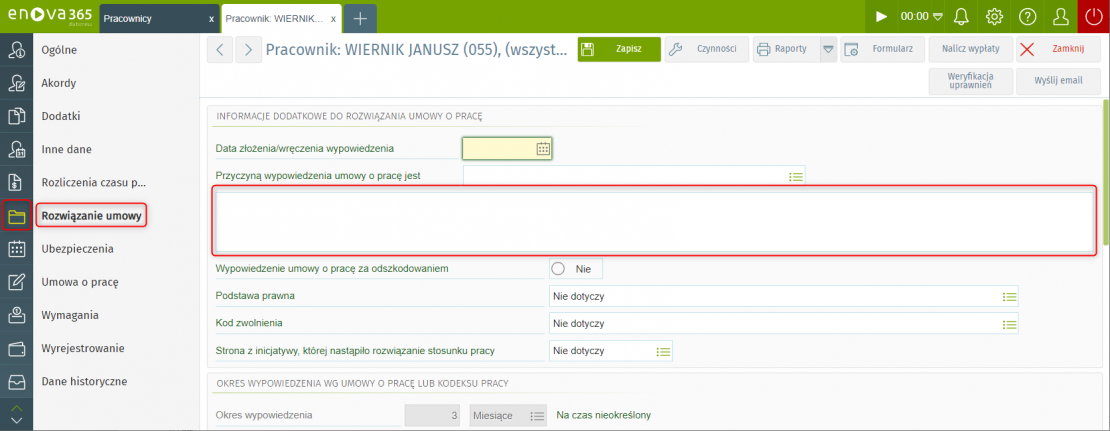This screenshot has height=431, width=1110.
Task: Click the folder icon in left sidebar
Action: [16, 216]
